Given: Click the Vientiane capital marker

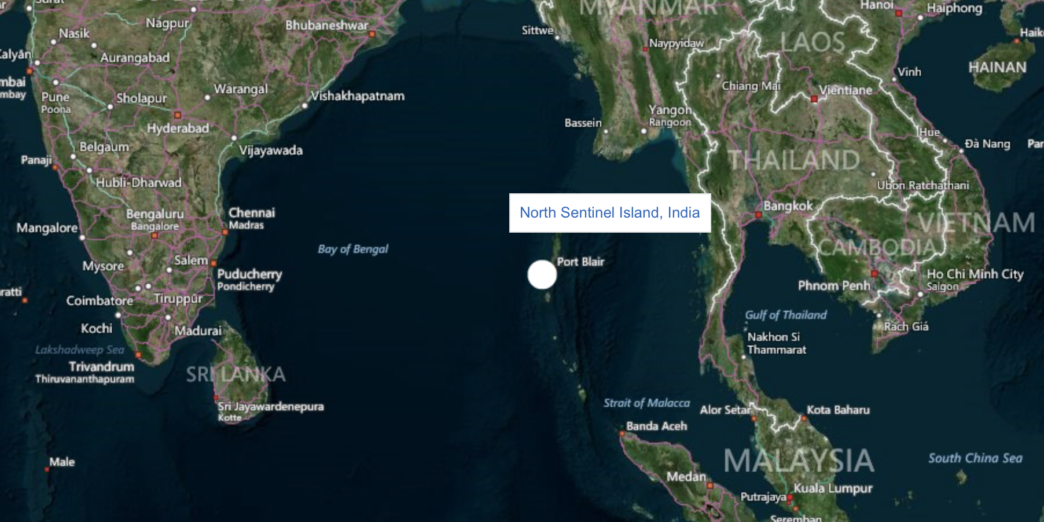Looking at the screenshot, I should click(814, 99).
